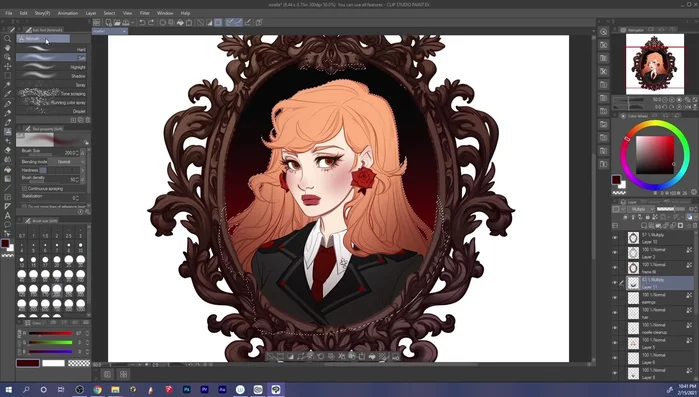Select the Eyedropper tool
This screenshot has height=397, width=699.
[8, 94]
